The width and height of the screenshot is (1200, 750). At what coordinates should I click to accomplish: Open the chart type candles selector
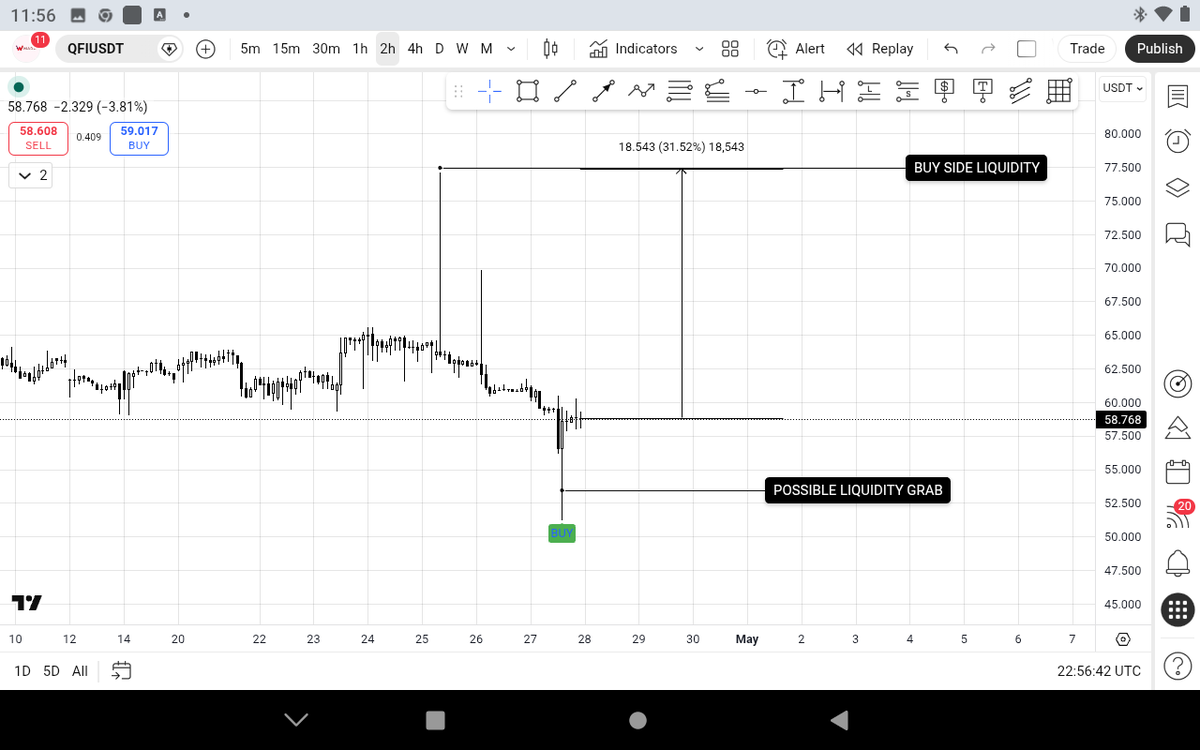pyautogui.click(x=550, y=48)
